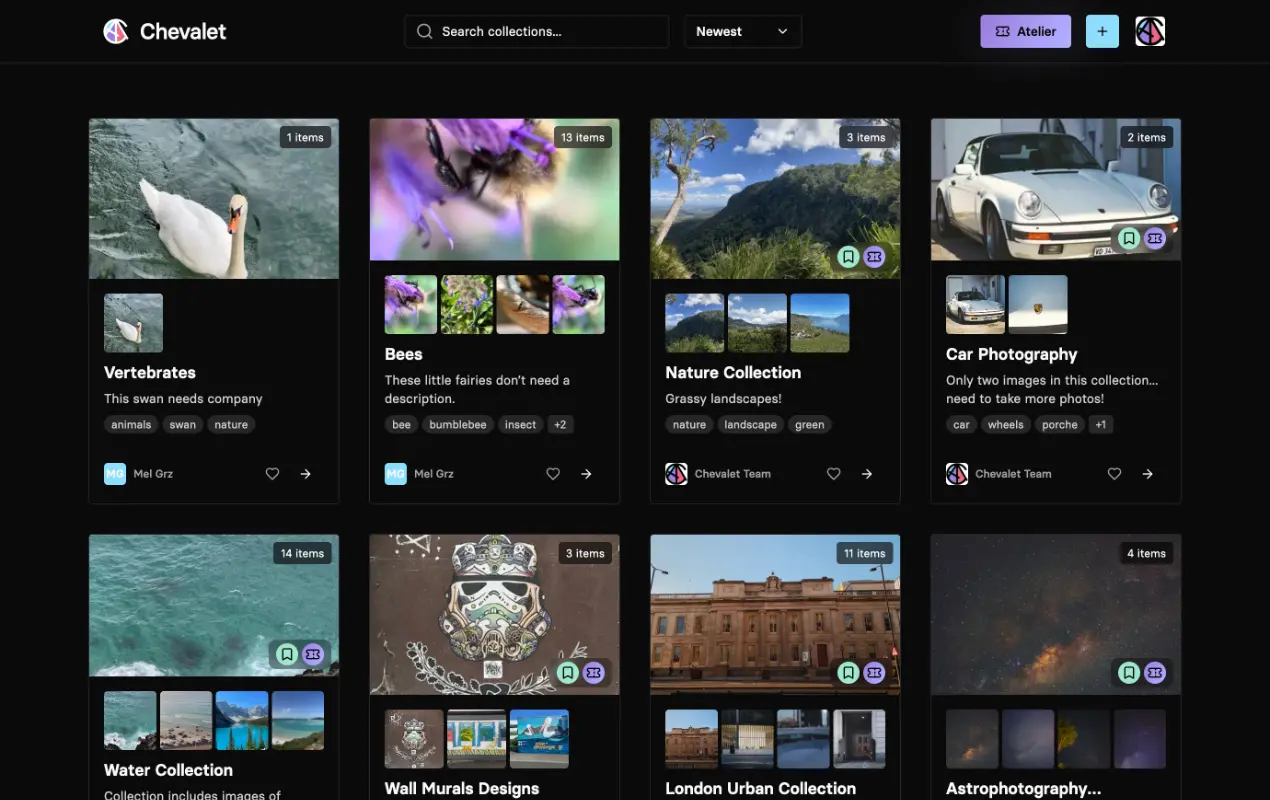Expand the +2 hidden tags on Bees

coord(560,425)
